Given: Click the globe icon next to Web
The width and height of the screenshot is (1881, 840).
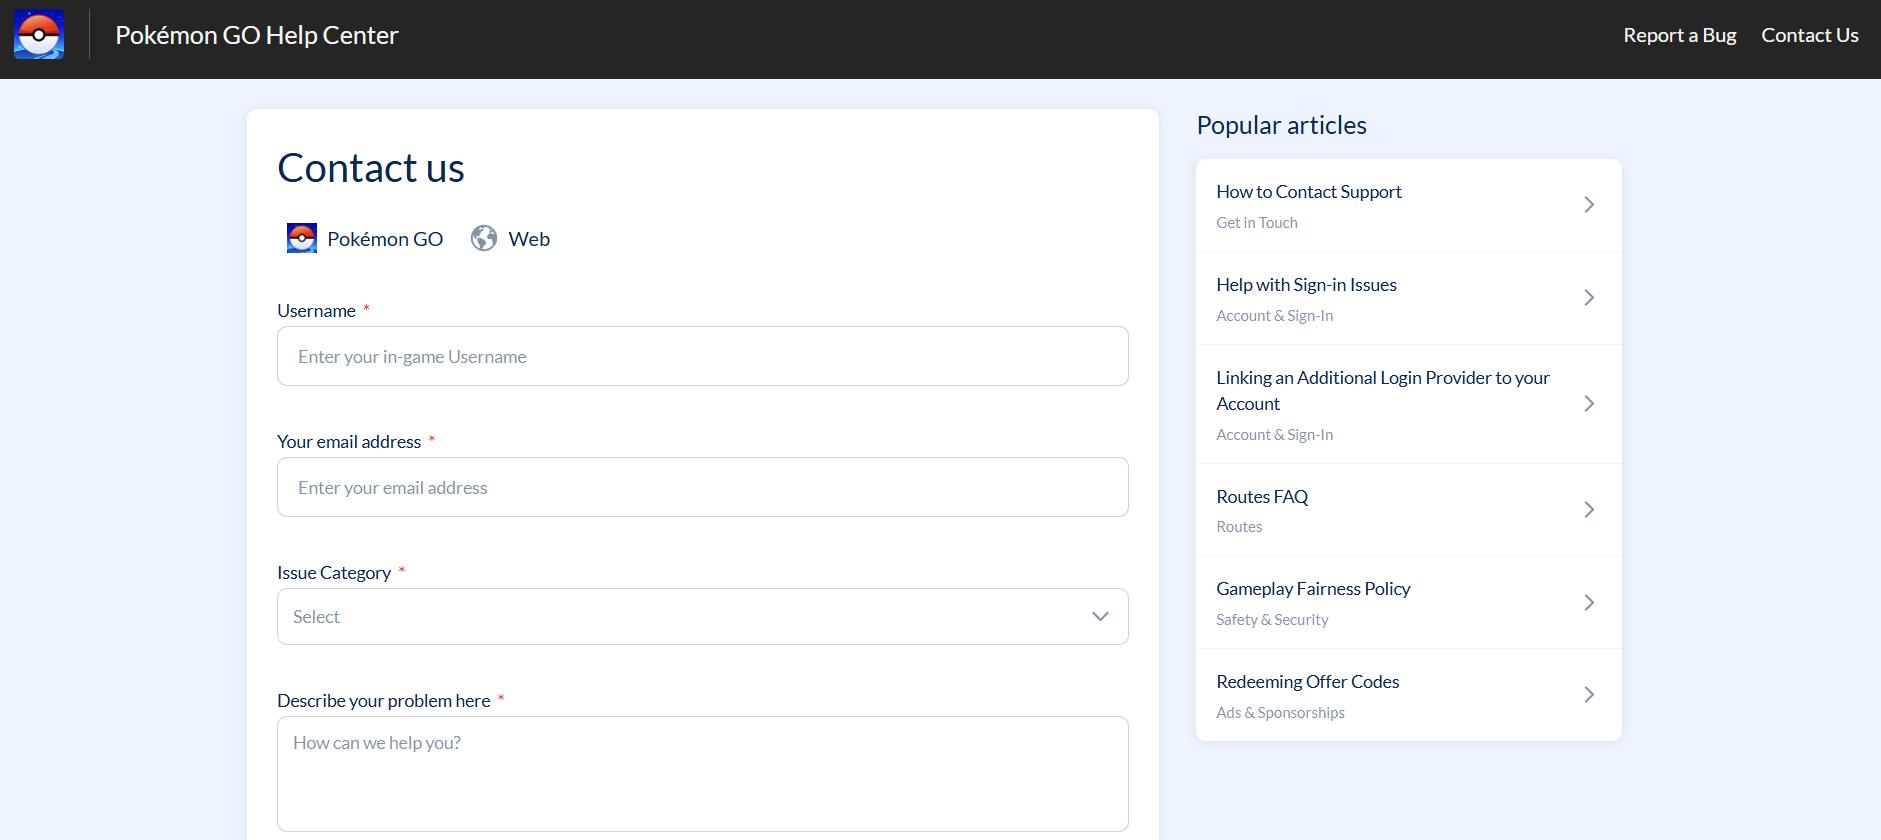Looking at the screenshot, I should click(x=484, y=238).
